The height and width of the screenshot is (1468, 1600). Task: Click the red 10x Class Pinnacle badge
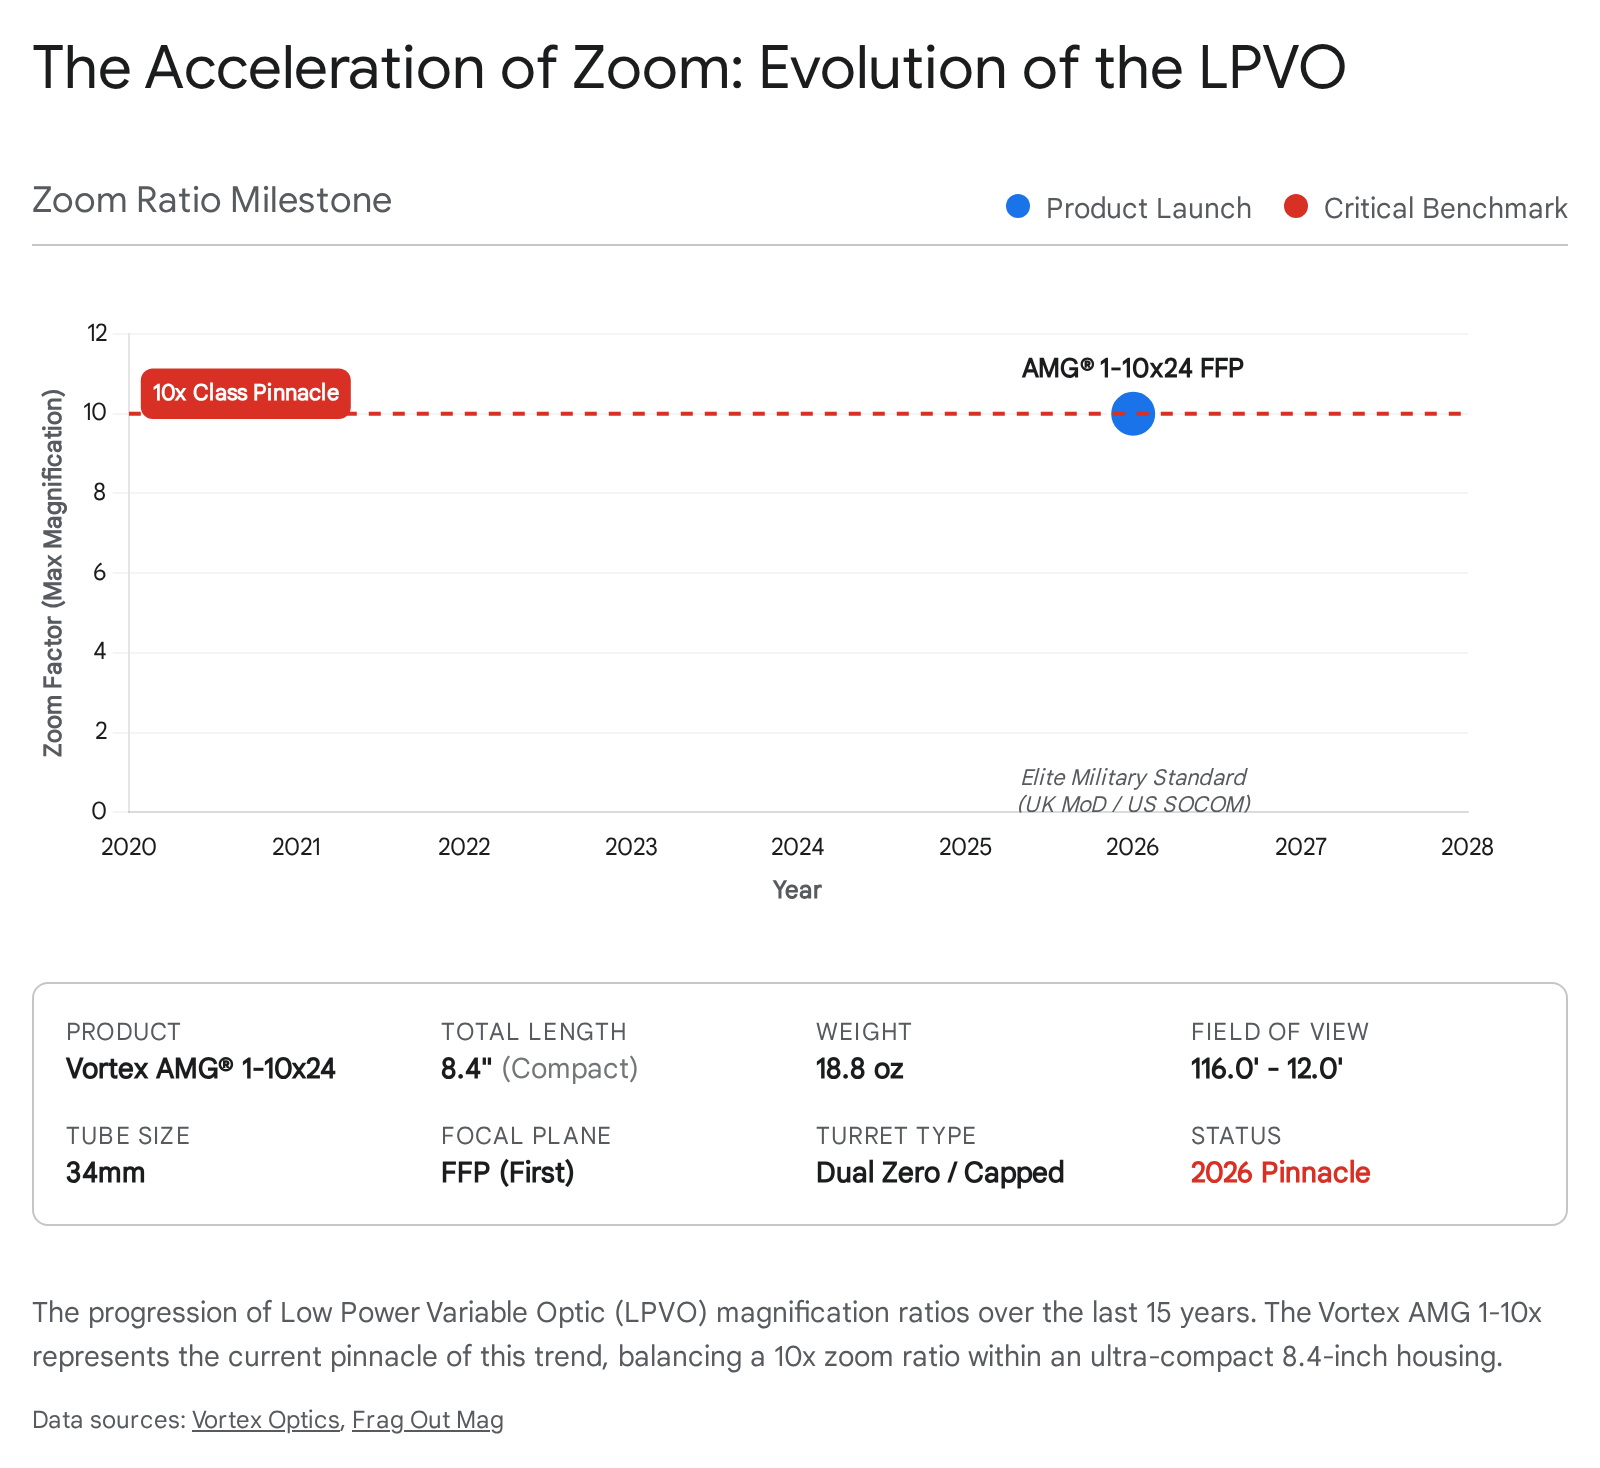[x=246, y=393]
